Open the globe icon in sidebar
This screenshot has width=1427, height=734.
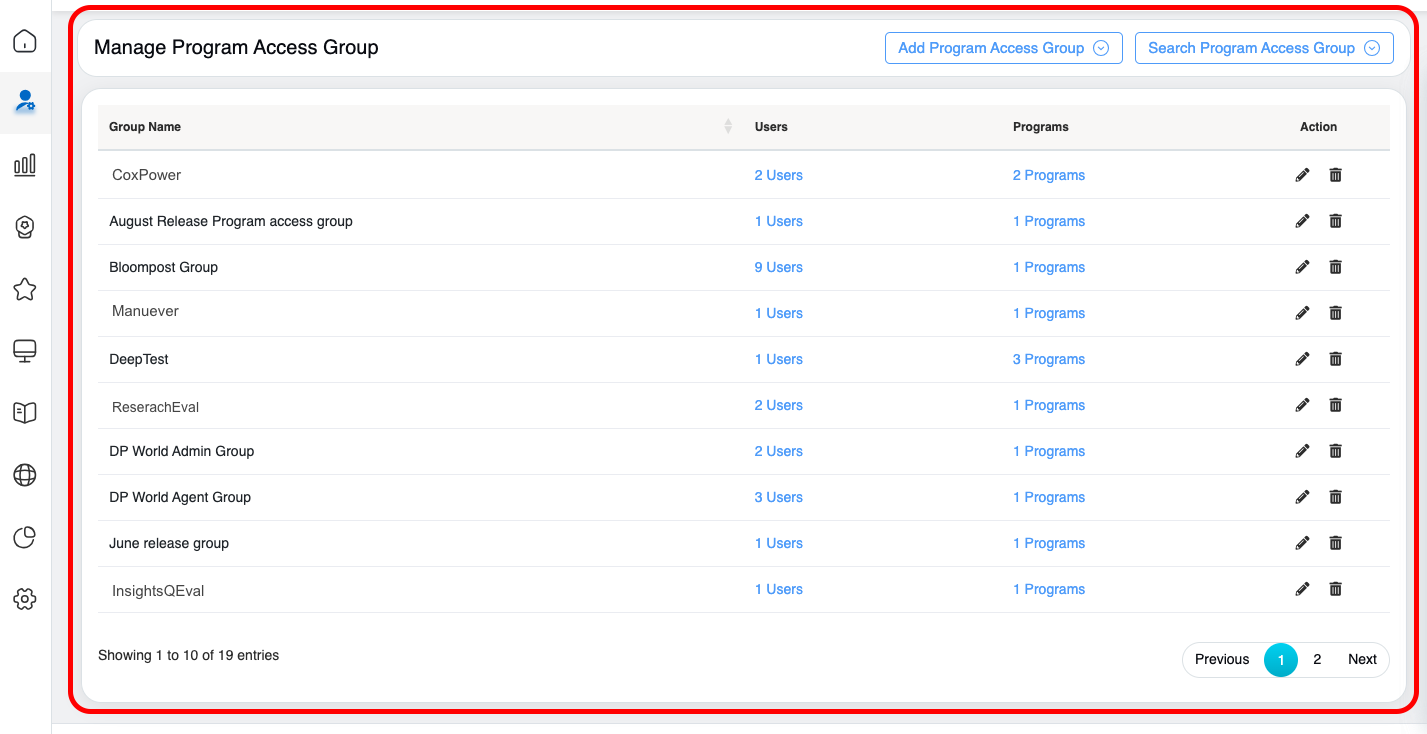tap(25, 475)
